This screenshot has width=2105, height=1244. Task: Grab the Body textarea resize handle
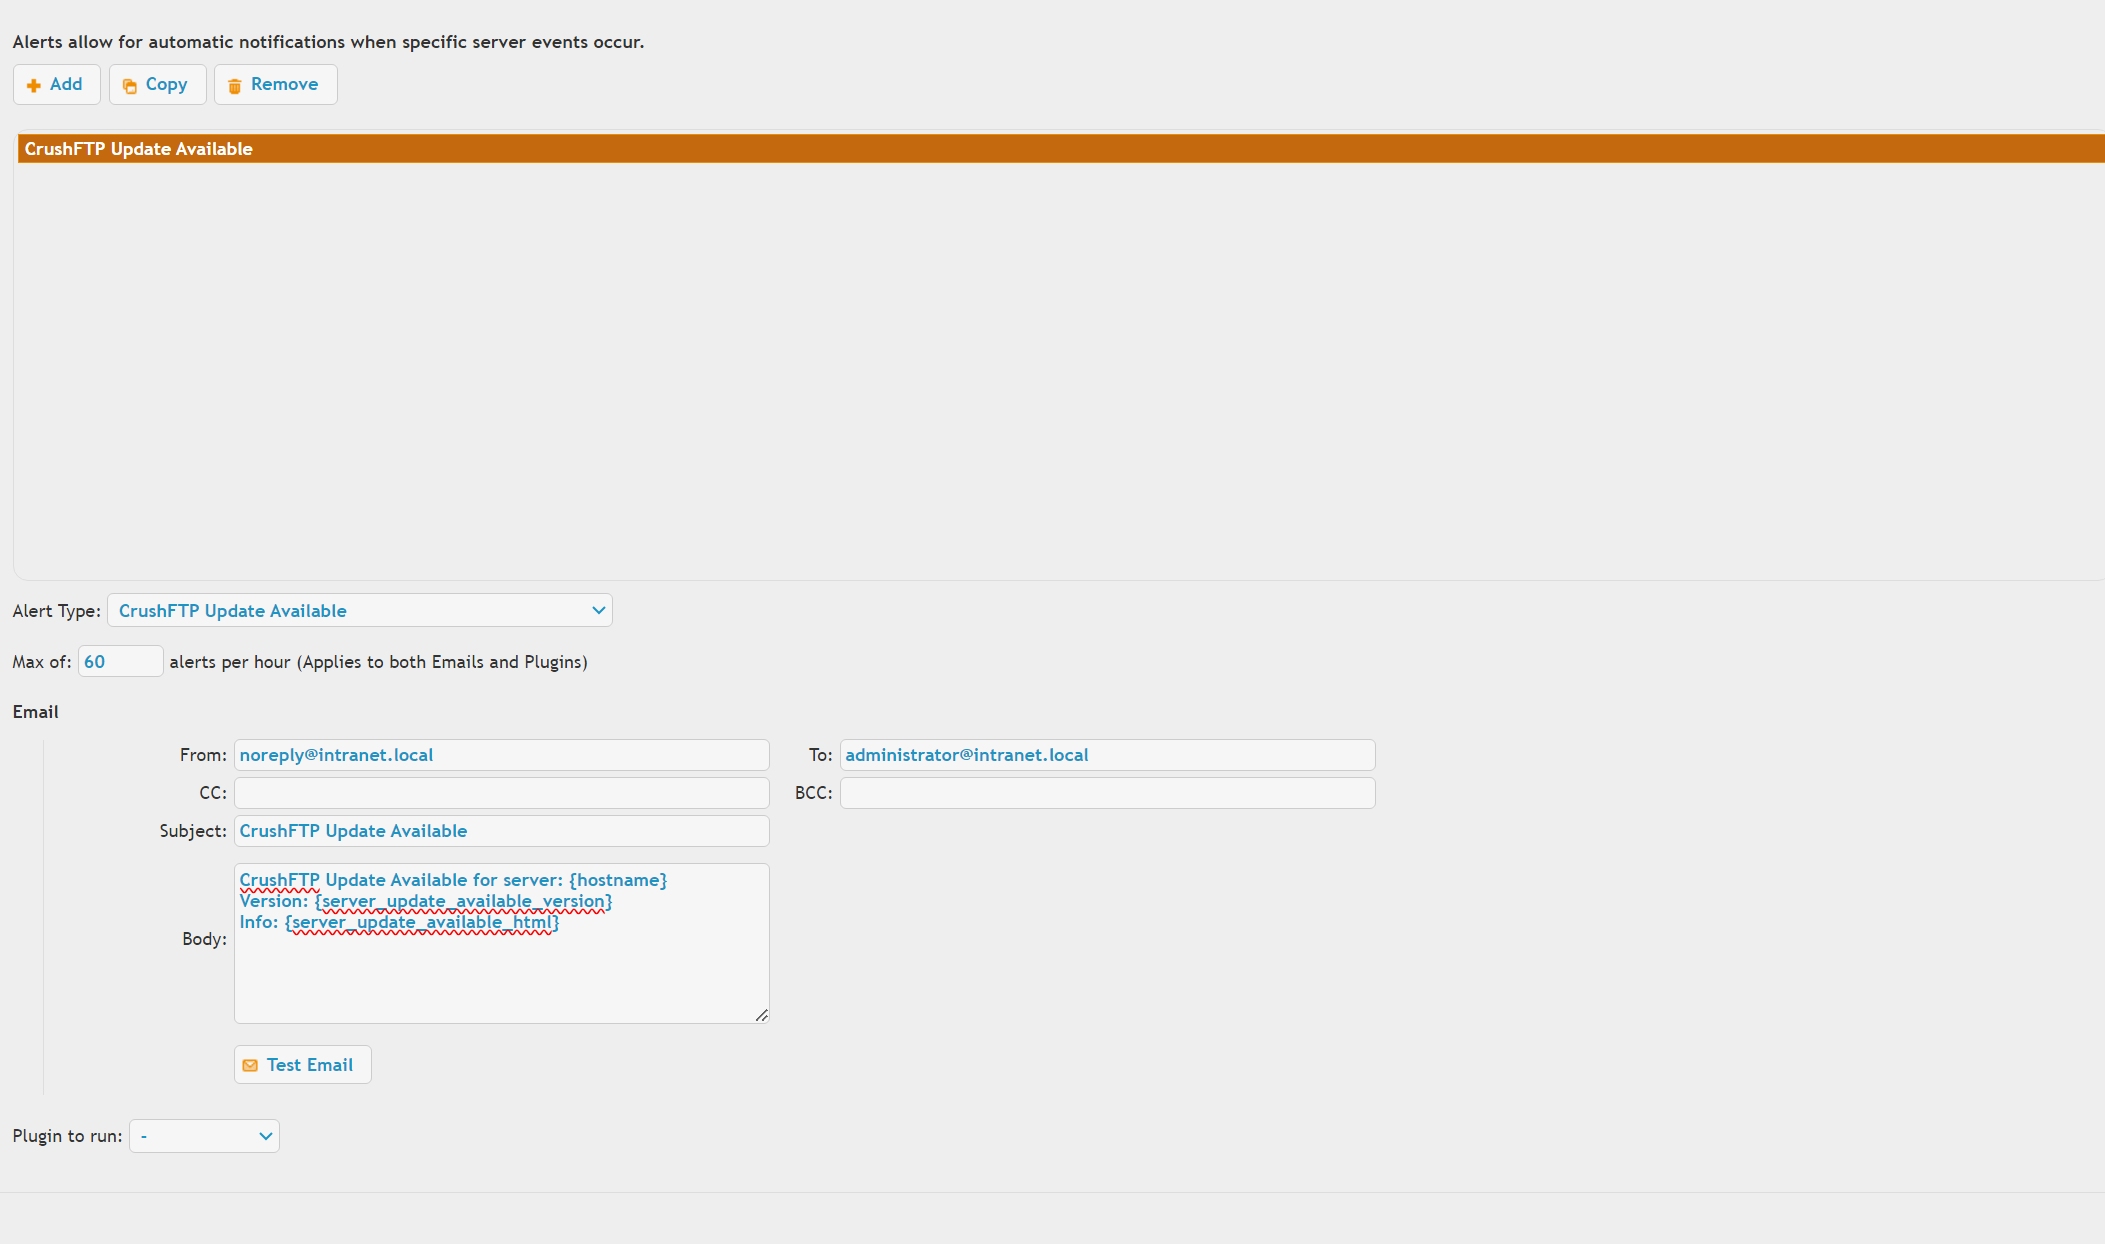[x=762, y=1016]
